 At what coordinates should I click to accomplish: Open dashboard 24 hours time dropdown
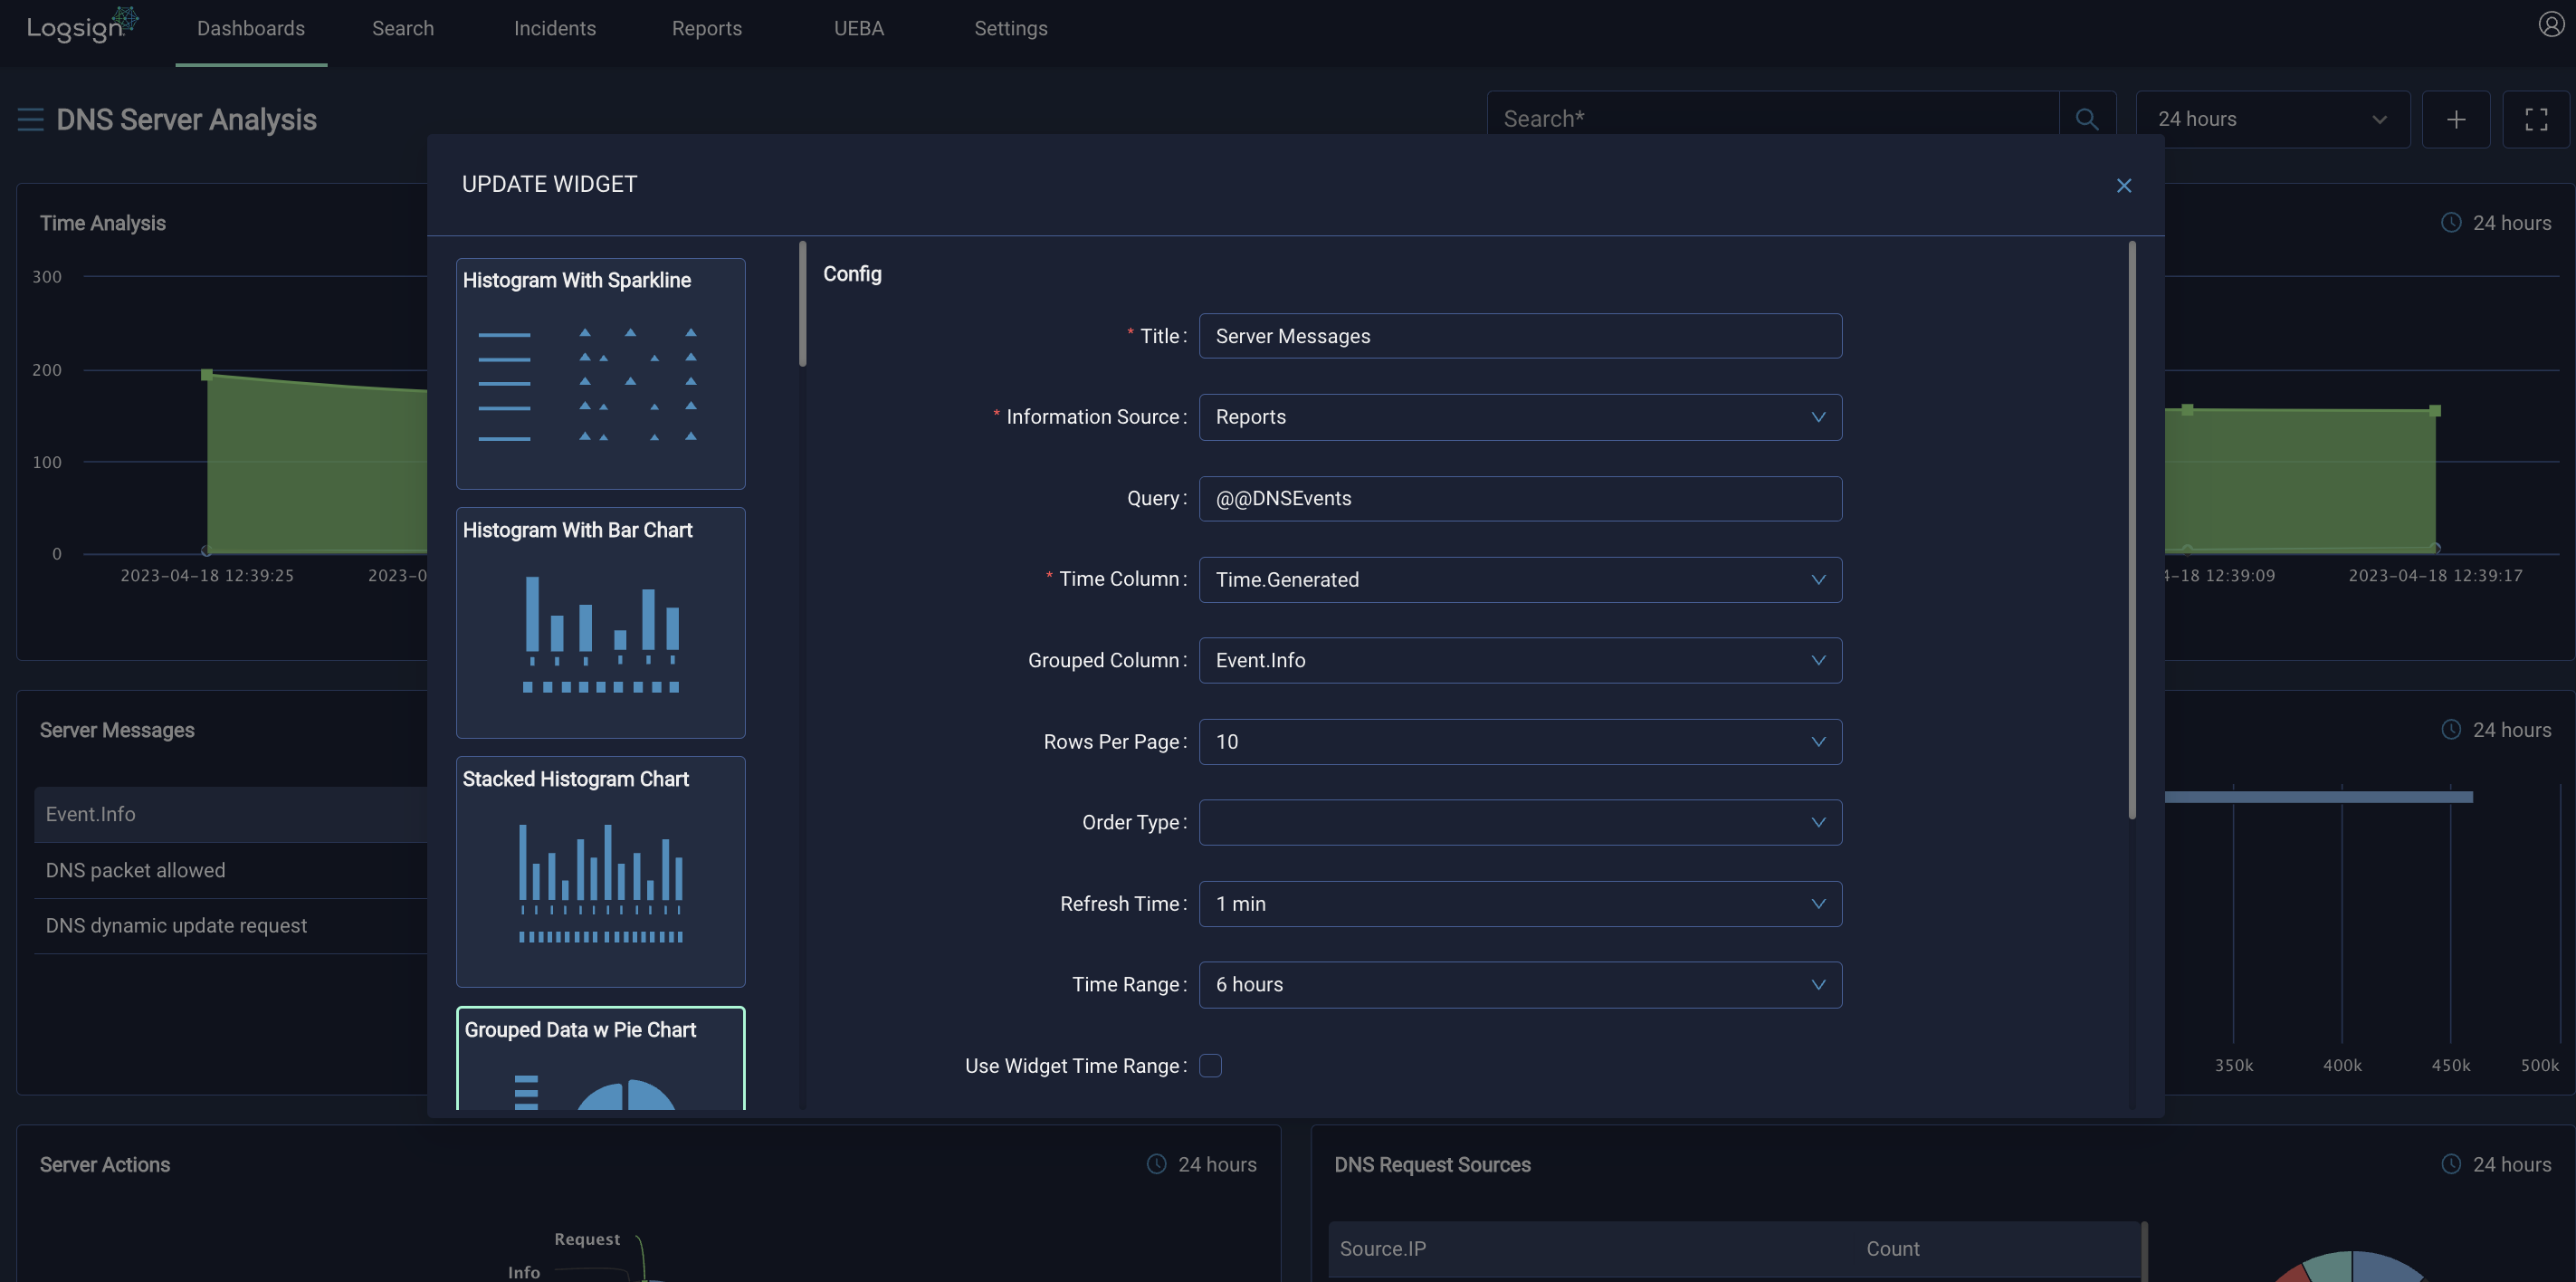pos(2272,120)
